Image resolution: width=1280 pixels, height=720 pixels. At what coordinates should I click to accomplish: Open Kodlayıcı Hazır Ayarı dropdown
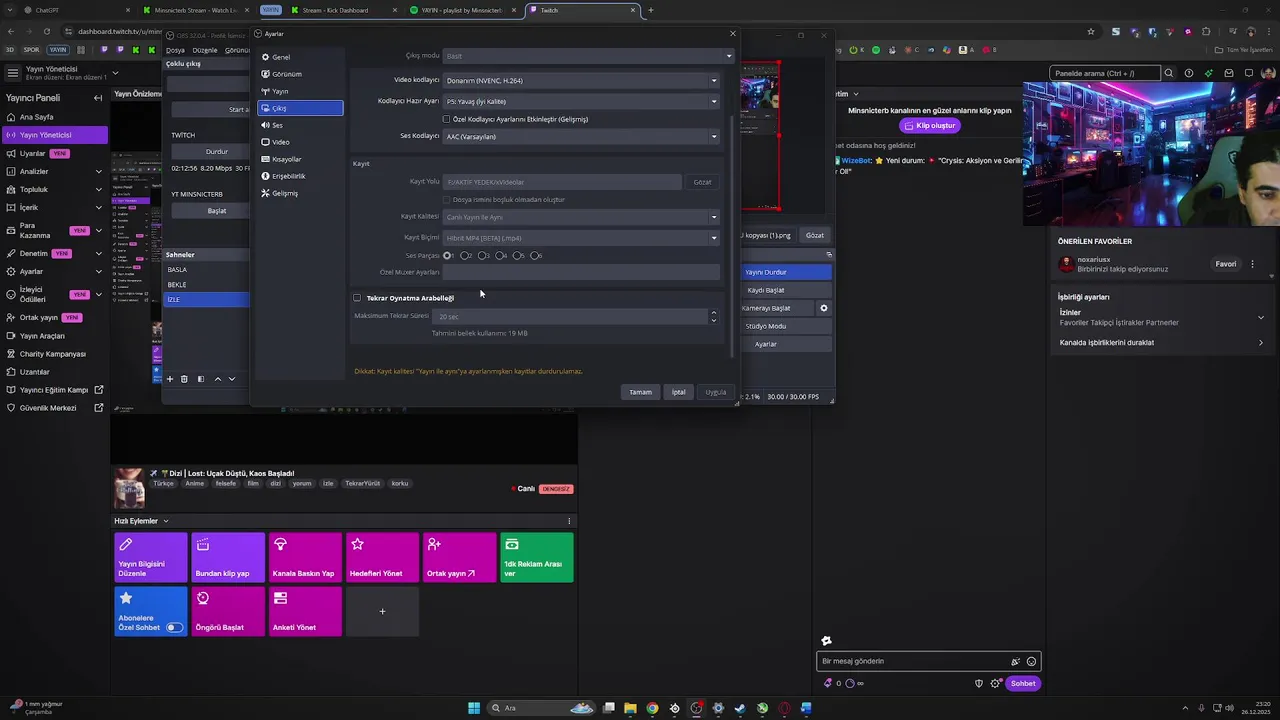pyautogui.click(x=581, y=101)
